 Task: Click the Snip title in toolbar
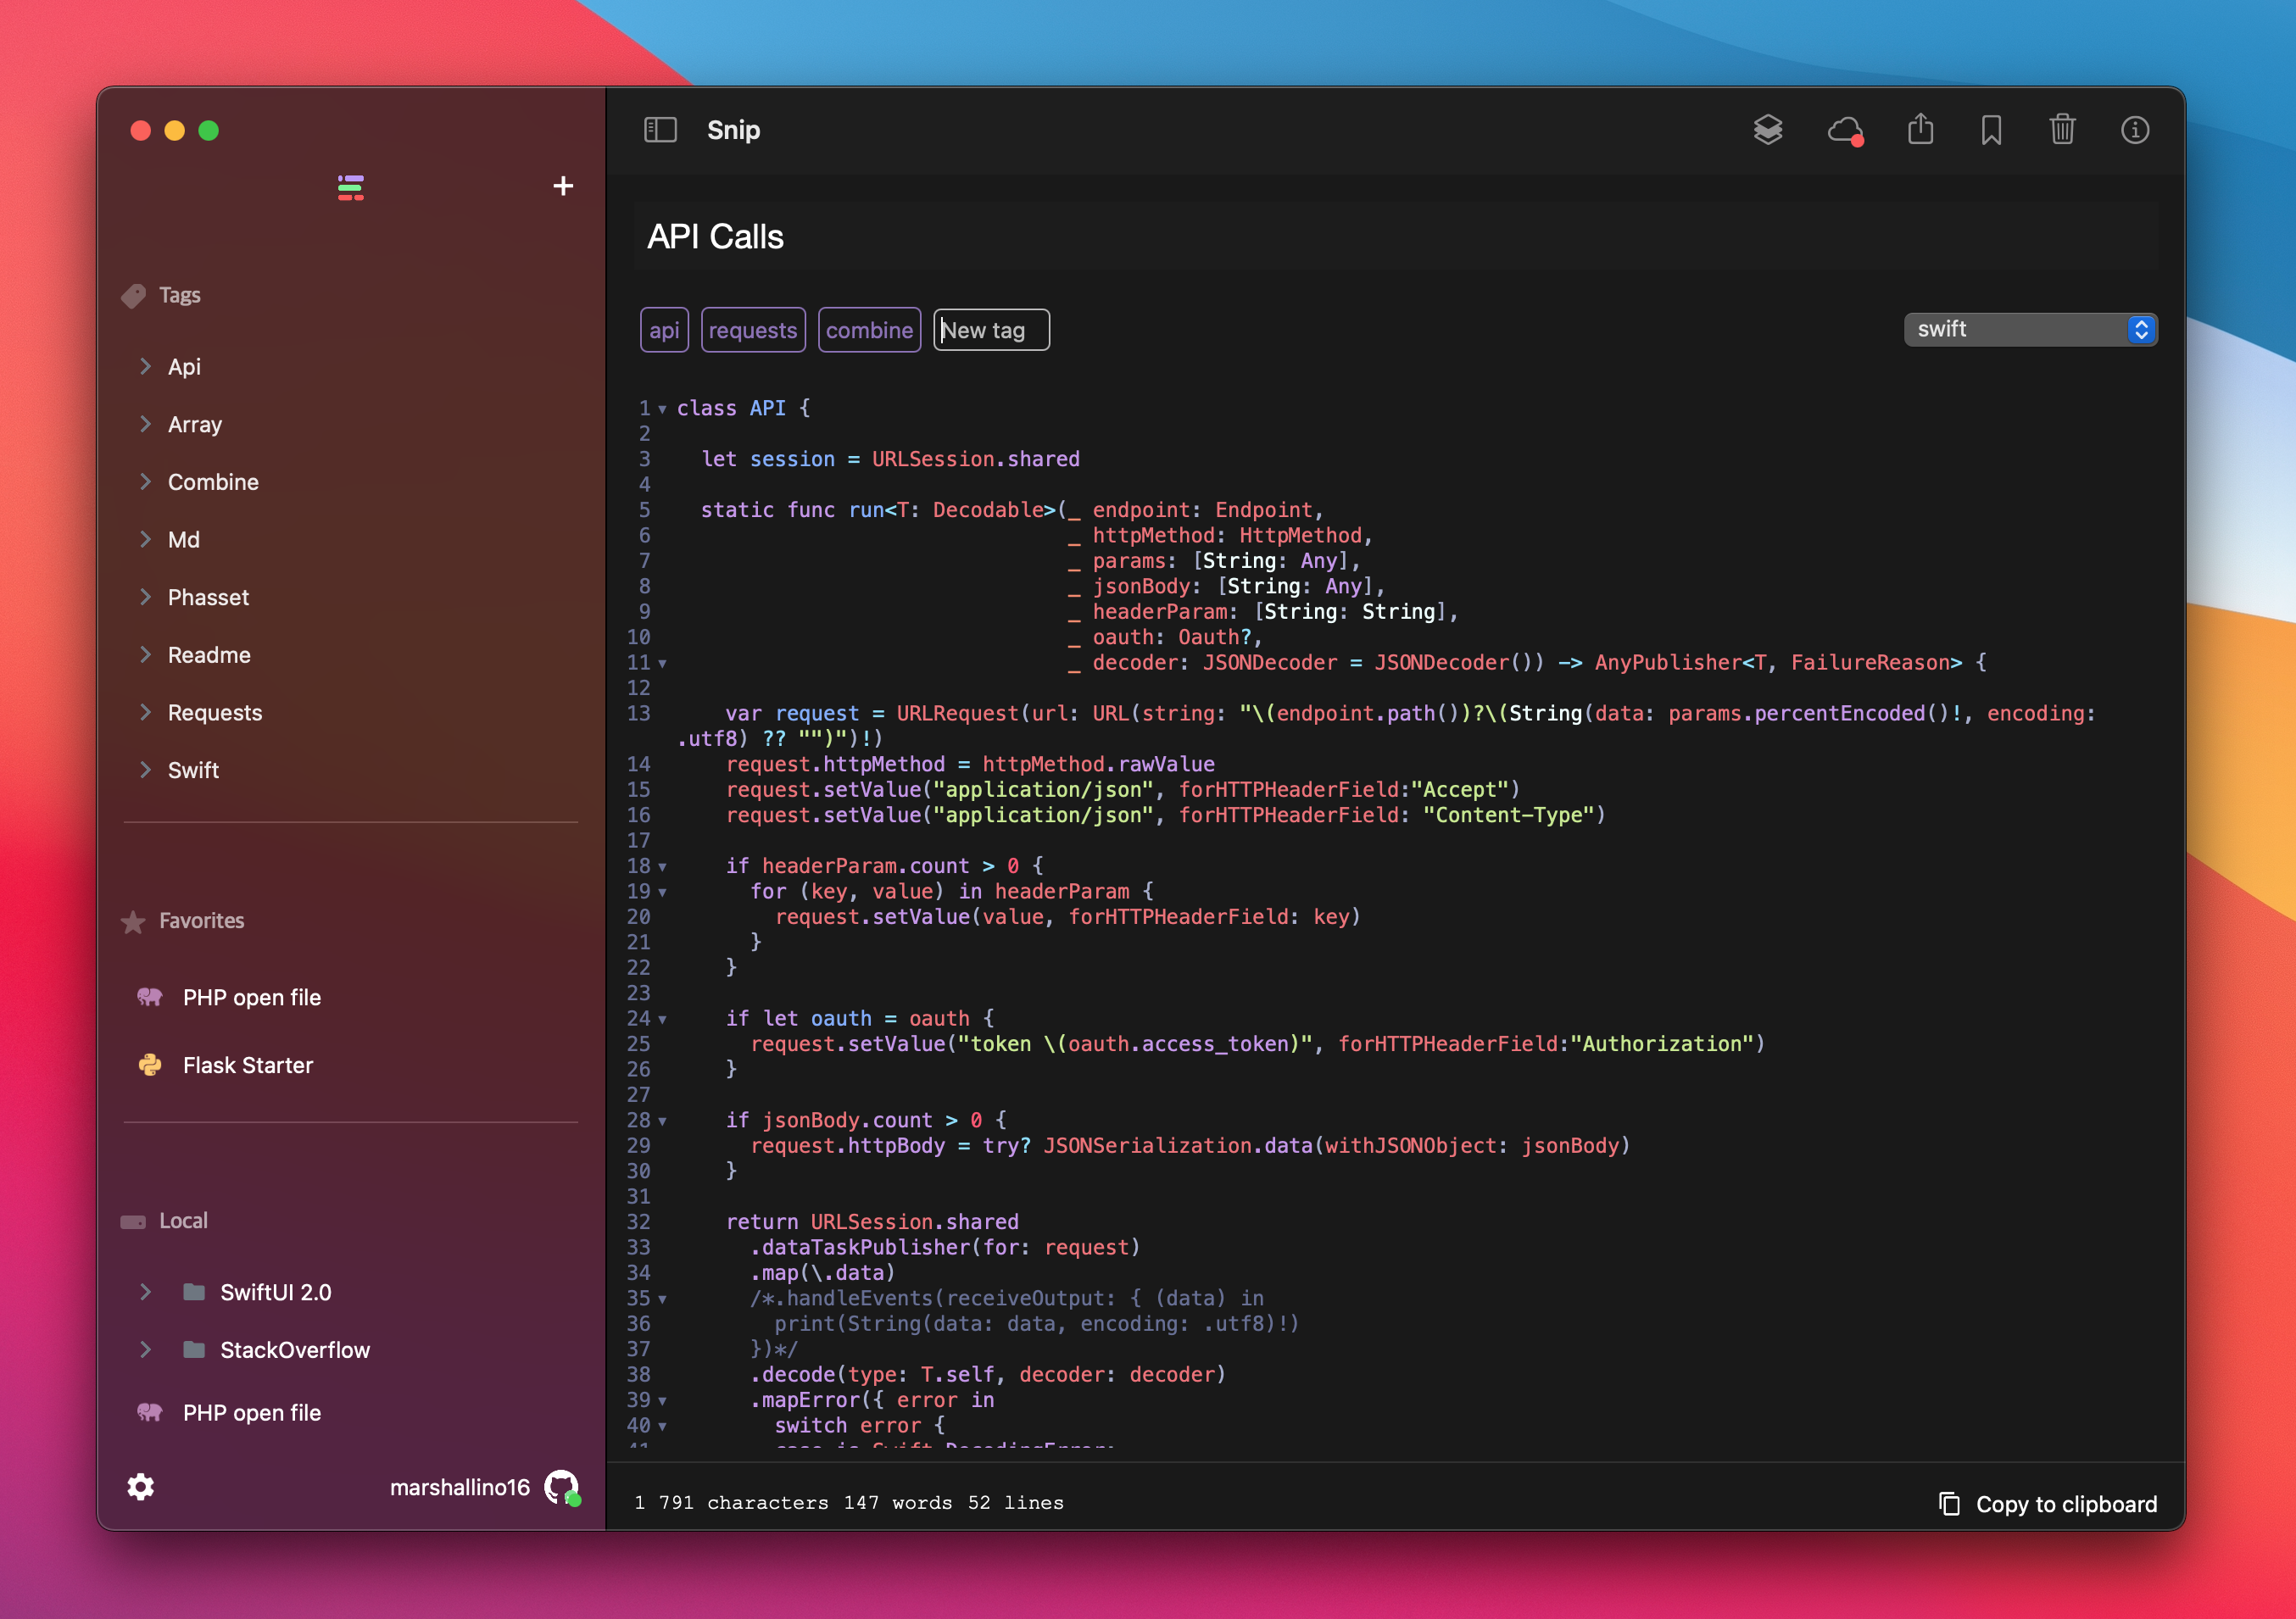click(733, 130)
